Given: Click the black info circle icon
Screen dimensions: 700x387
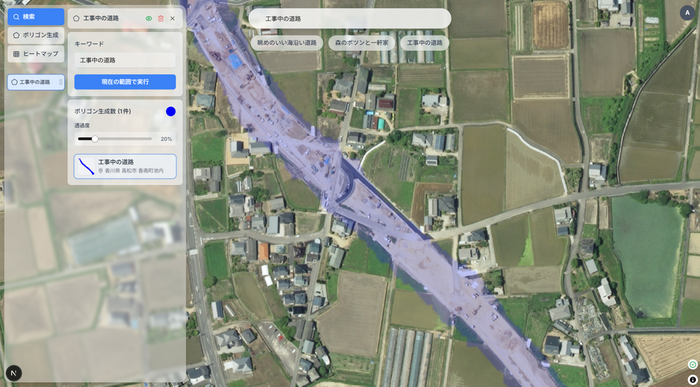Looking at the screenshot, I should 692,379.
